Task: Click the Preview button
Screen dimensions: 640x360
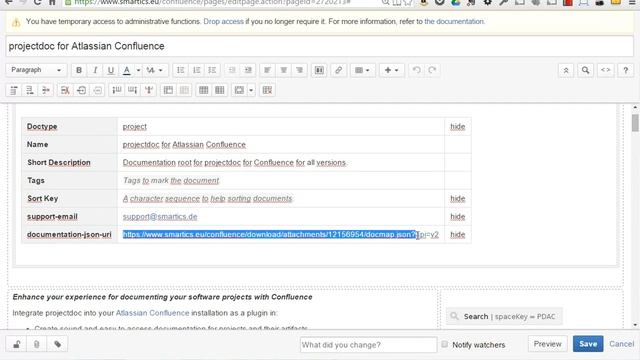Action: pos(547,344)
